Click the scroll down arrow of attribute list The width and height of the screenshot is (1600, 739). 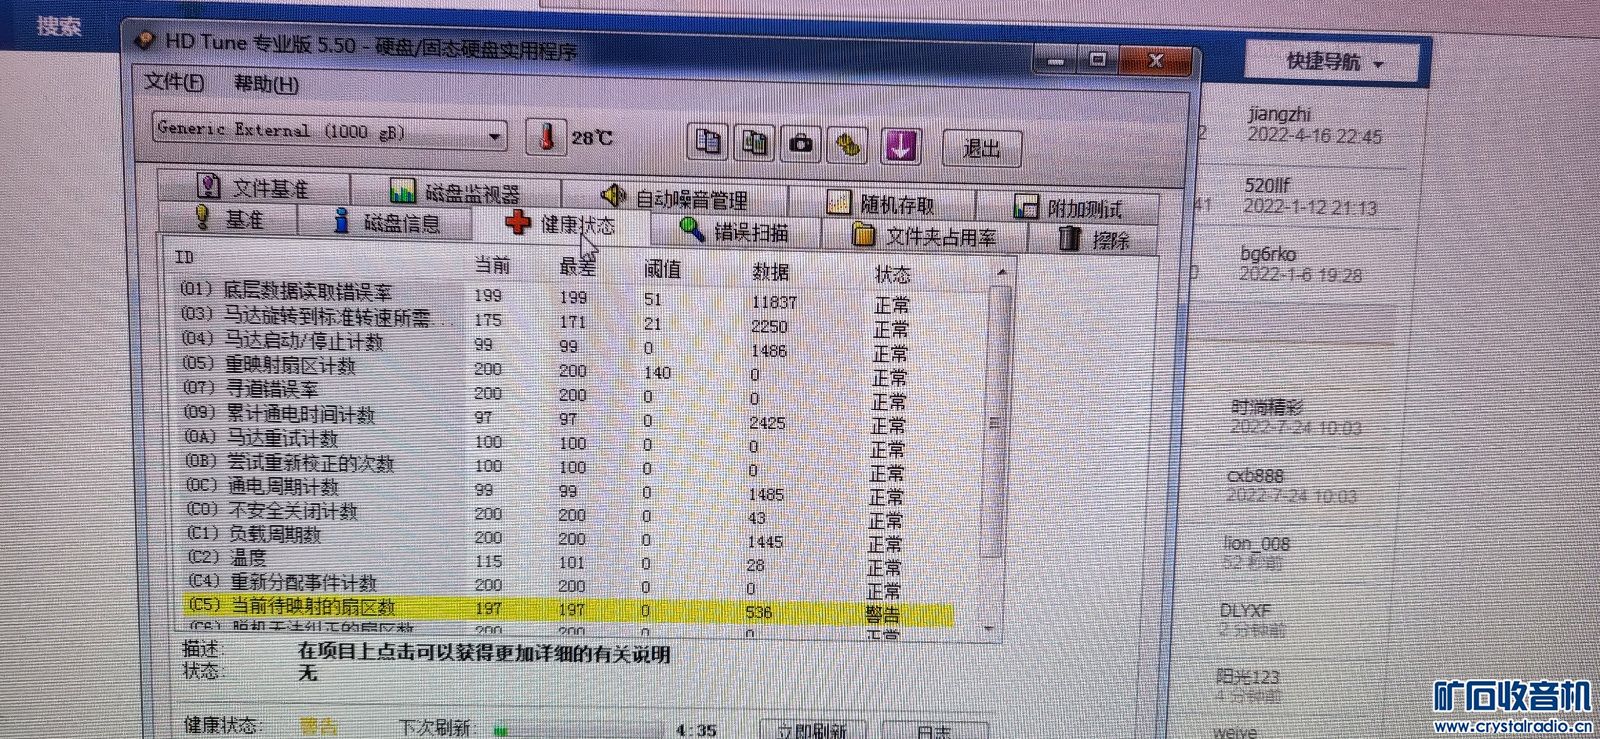990,629
